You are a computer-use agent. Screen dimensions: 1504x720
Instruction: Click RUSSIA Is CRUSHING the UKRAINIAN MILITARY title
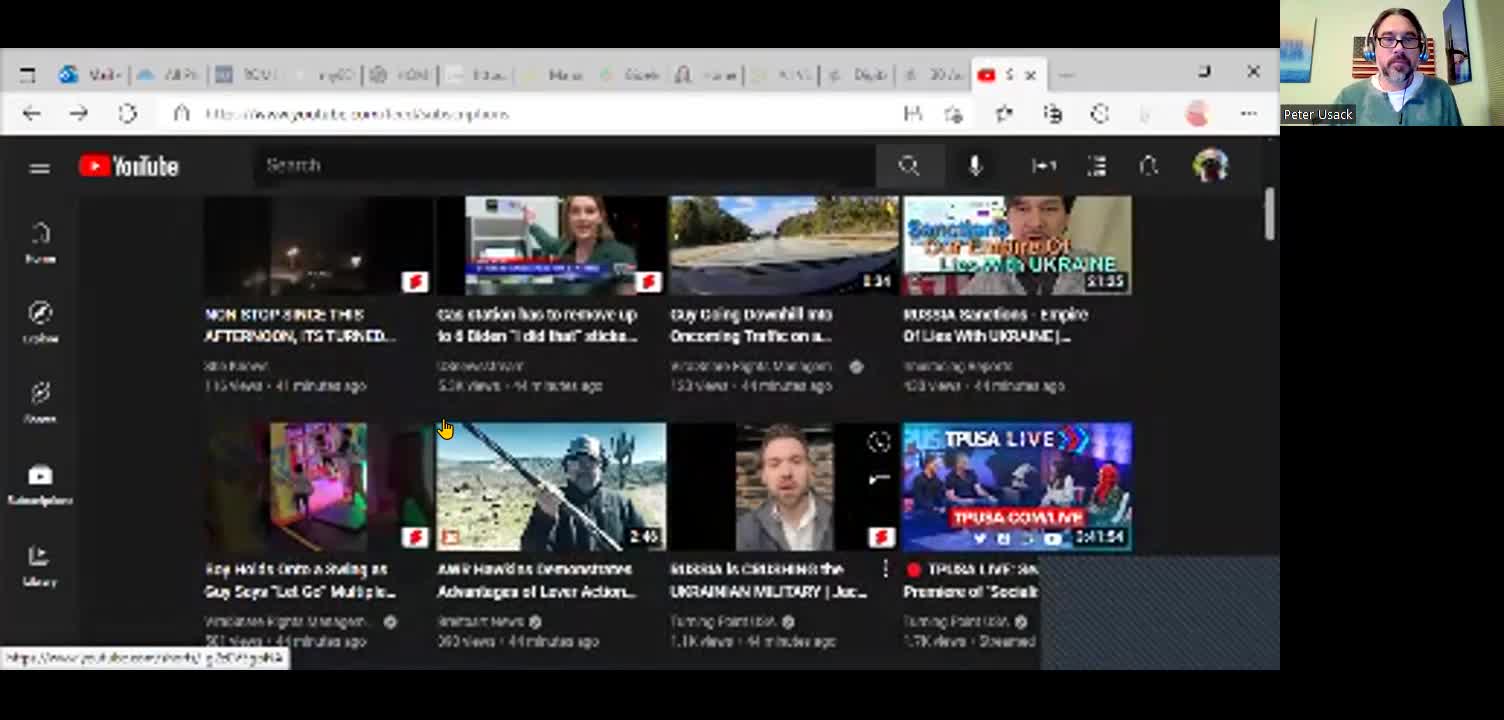point(768,580)
